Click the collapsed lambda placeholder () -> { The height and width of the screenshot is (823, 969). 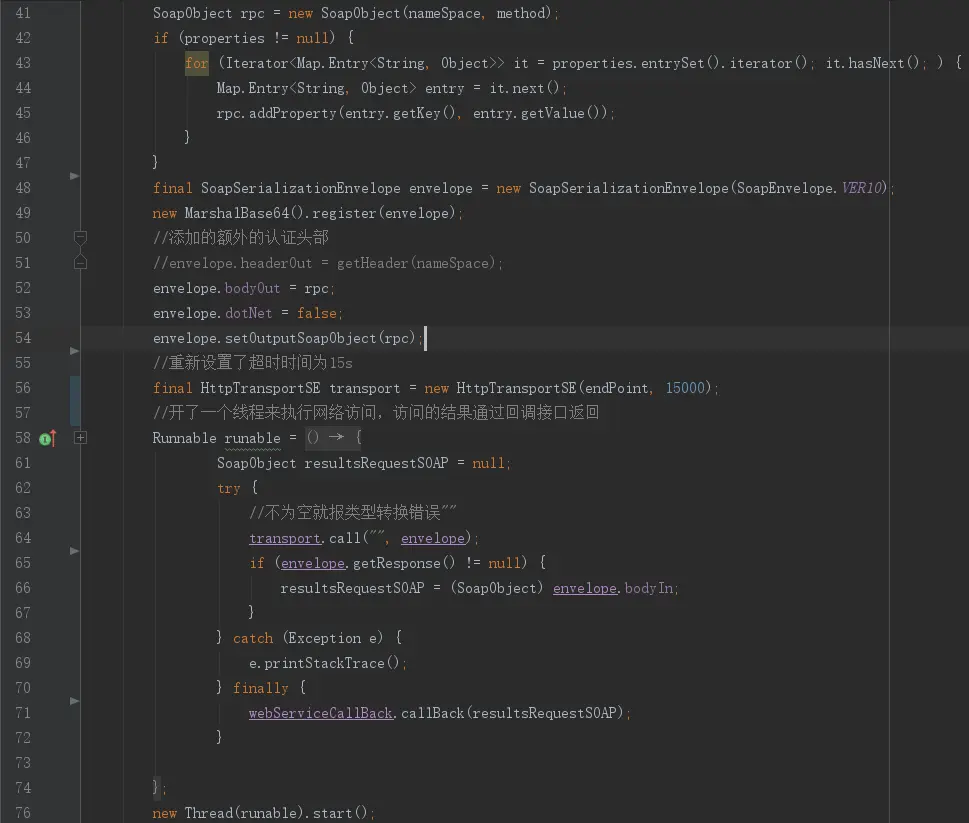334,437
